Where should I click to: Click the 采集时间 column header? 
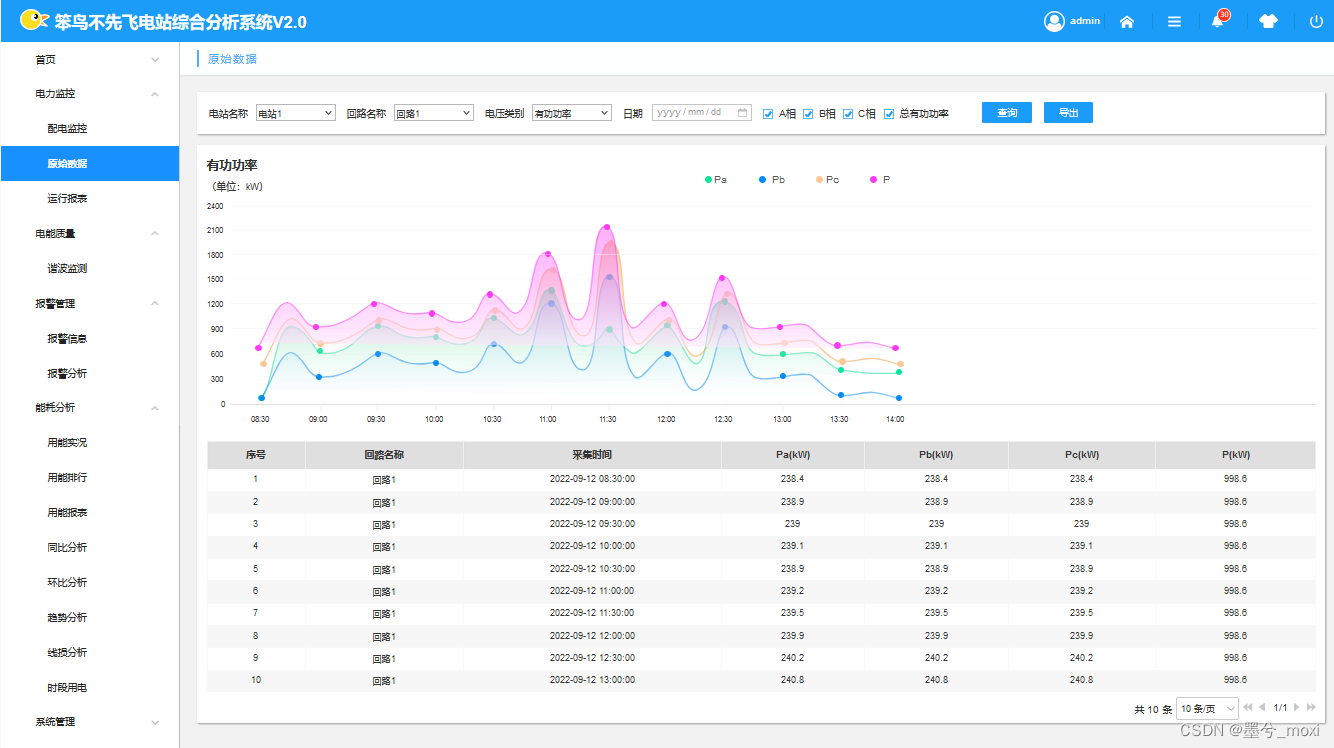[x=592, y=455]
